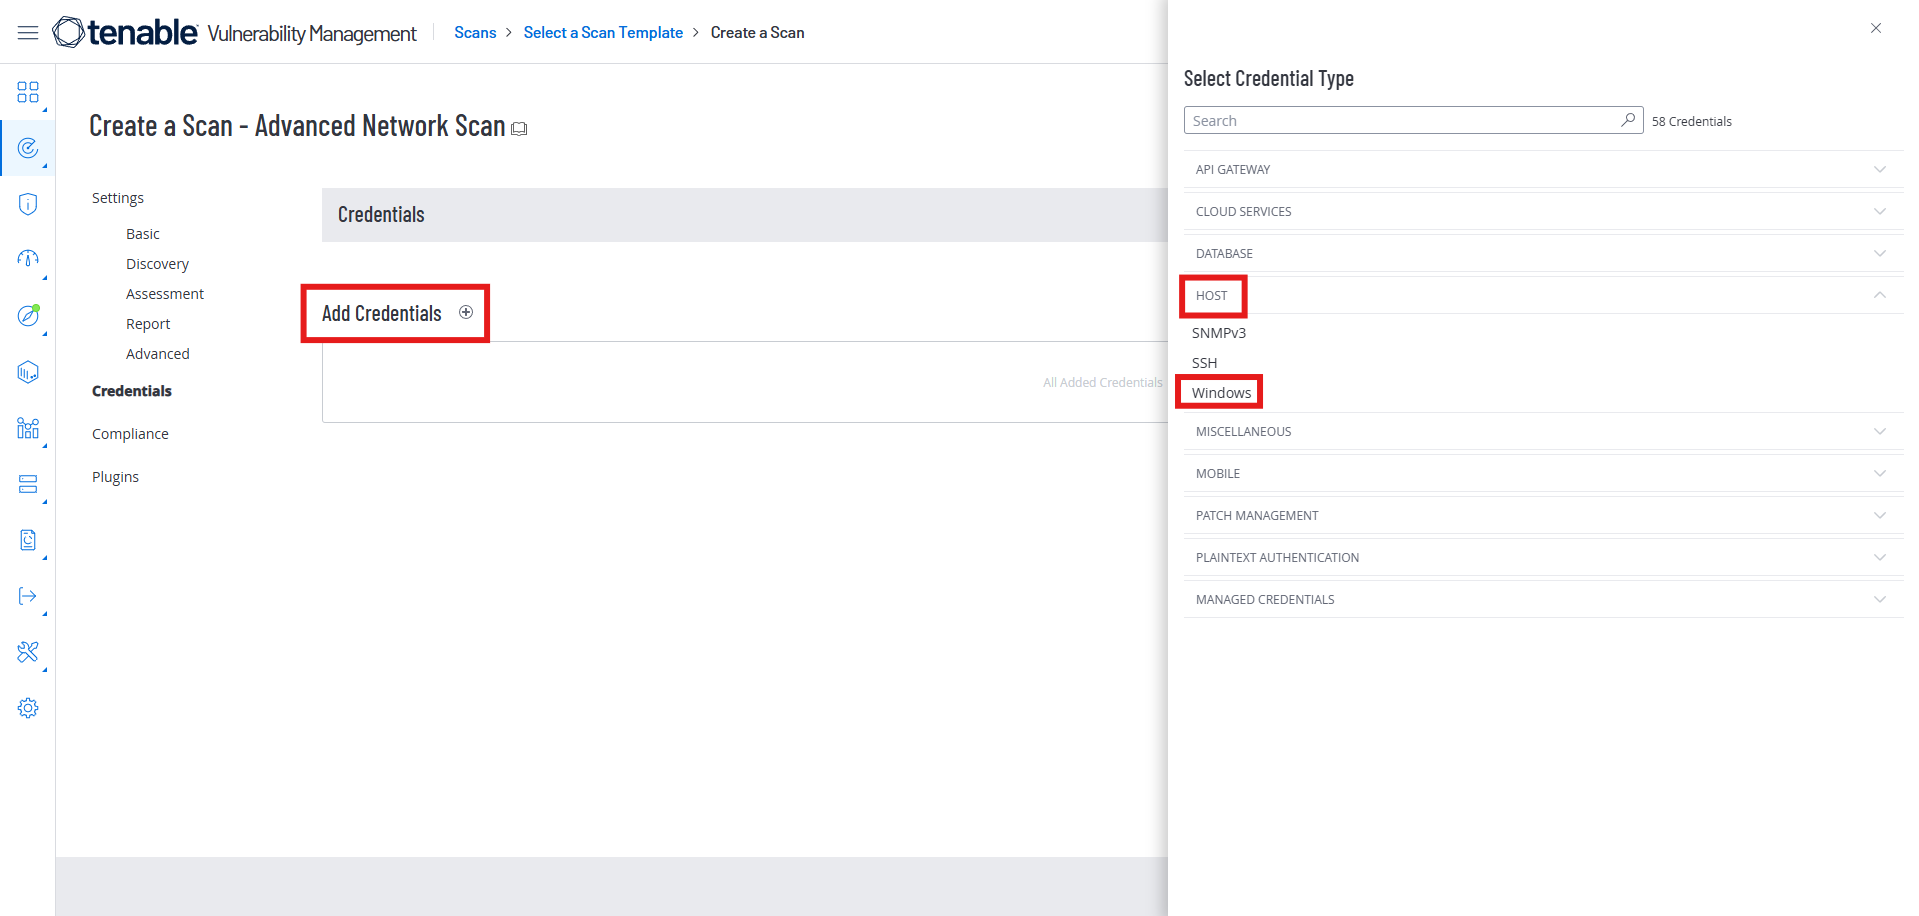This screenshot has height=916, width=1919.
Task: Switch to the Compliance section
Action: [x=130, y=434]
